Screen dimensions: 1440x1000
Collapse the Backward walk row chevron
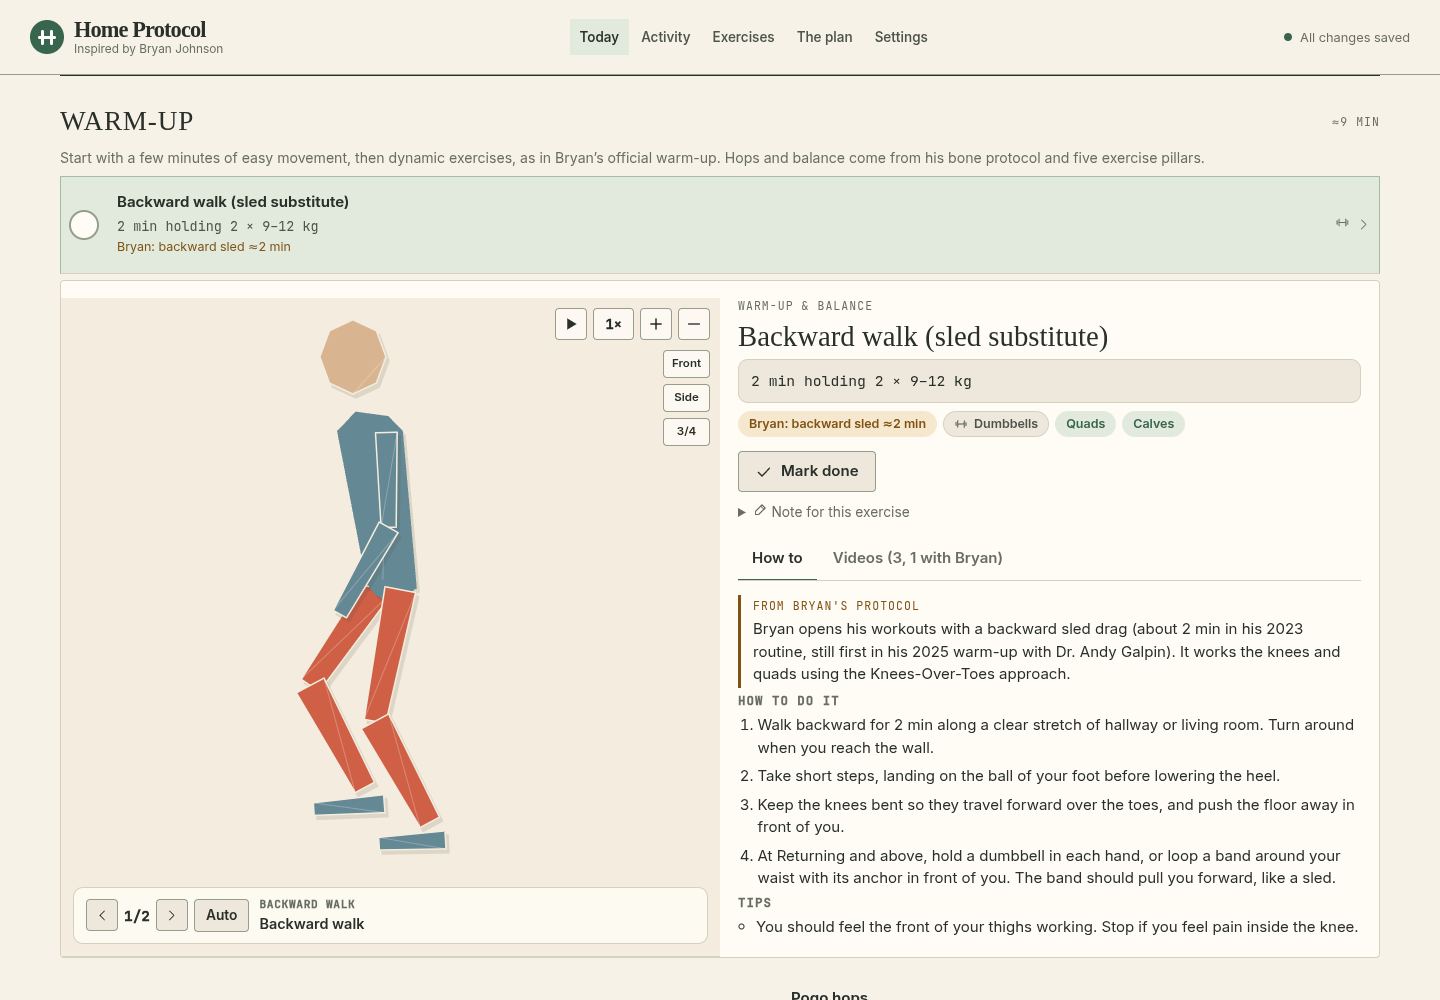(1363, 224)
